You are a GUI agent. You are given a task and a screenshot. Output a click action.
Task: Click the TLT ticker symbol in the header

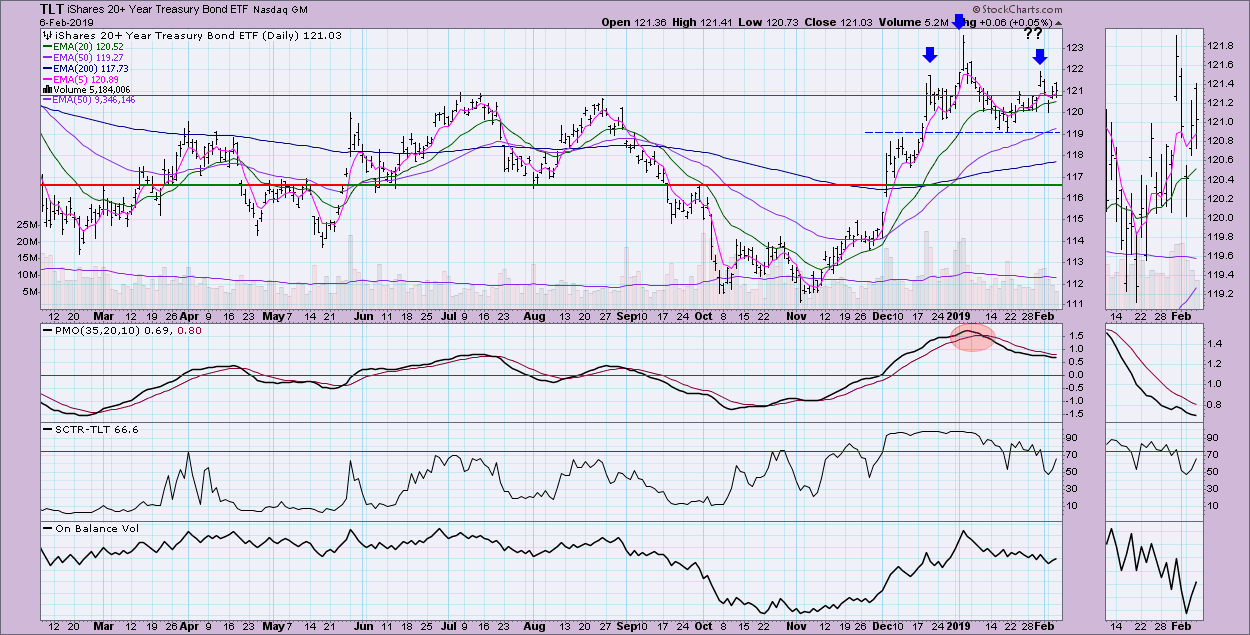click(53, 9)
